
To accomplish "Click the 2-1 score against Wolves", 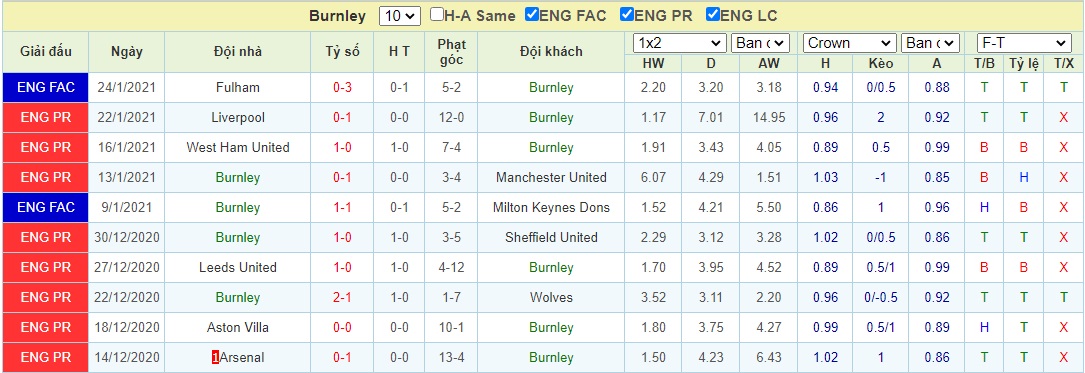I will click(x=343, y=298).
